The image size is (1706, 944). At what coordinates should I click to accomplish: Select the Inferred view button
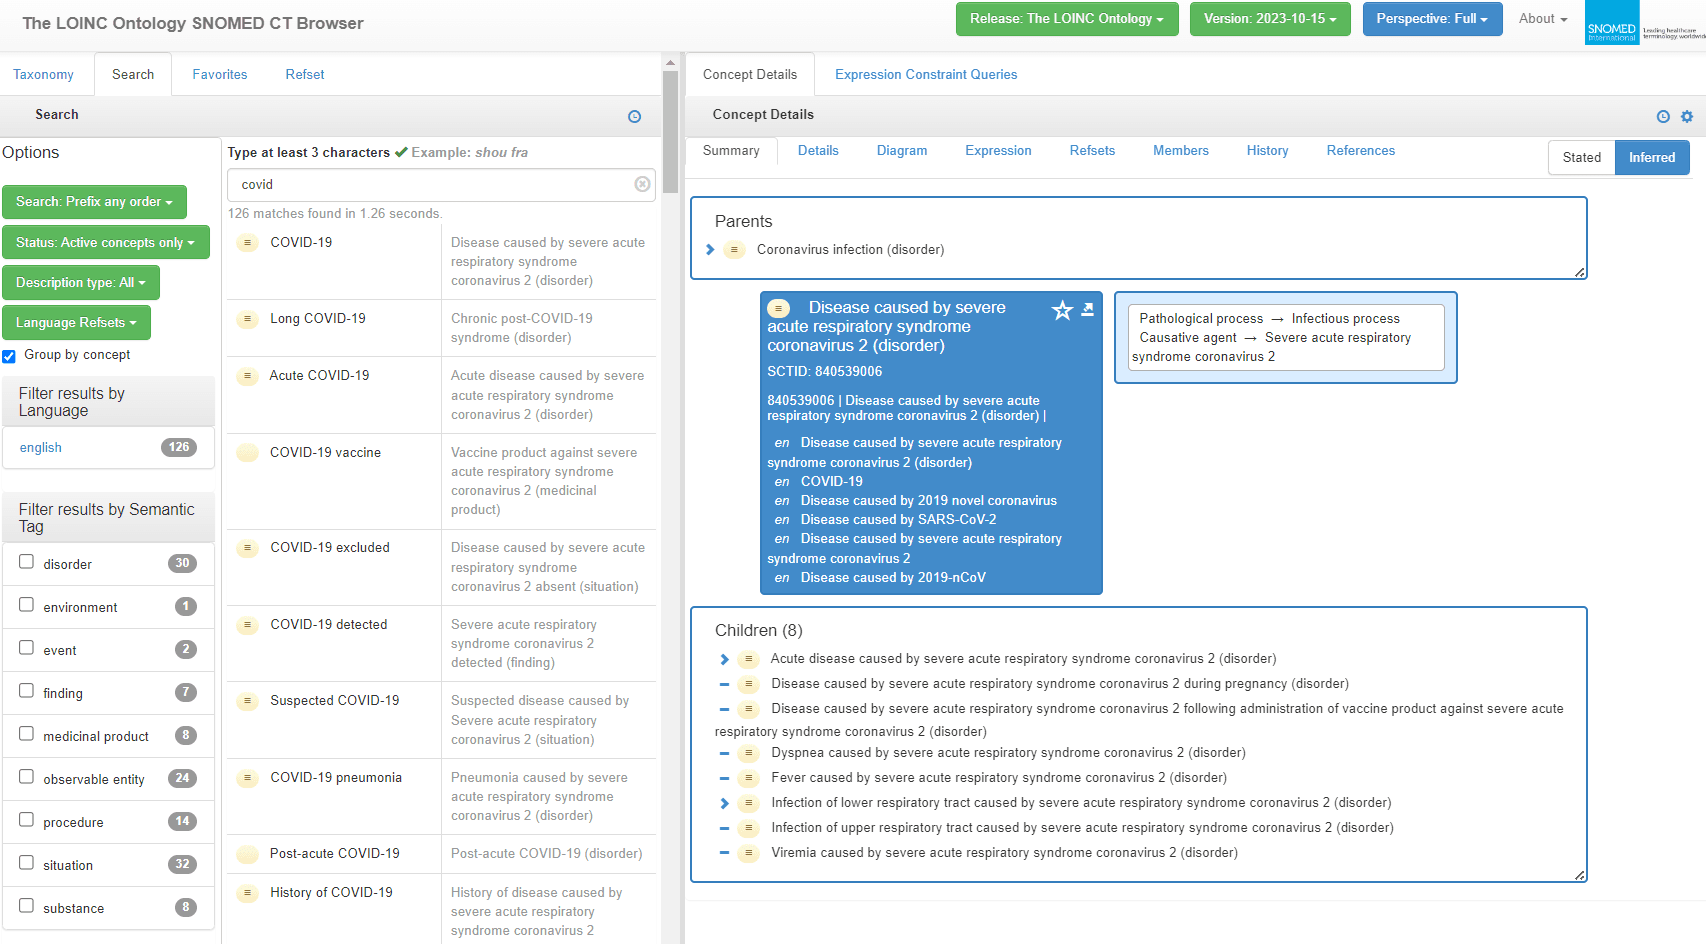(1652, 157)
